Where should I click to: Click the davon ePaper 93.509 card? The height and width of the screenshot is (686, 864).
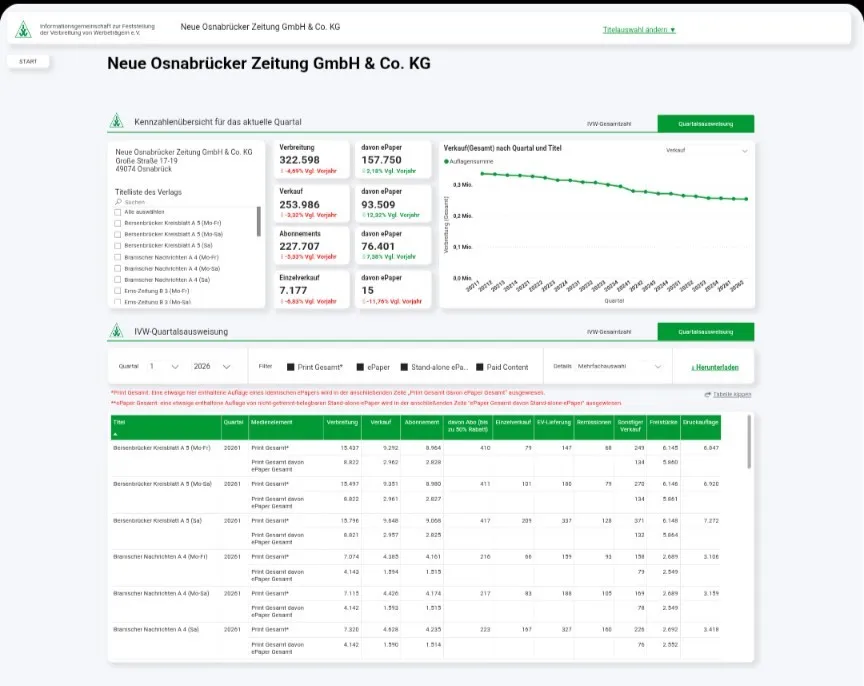tap(393, 203)
